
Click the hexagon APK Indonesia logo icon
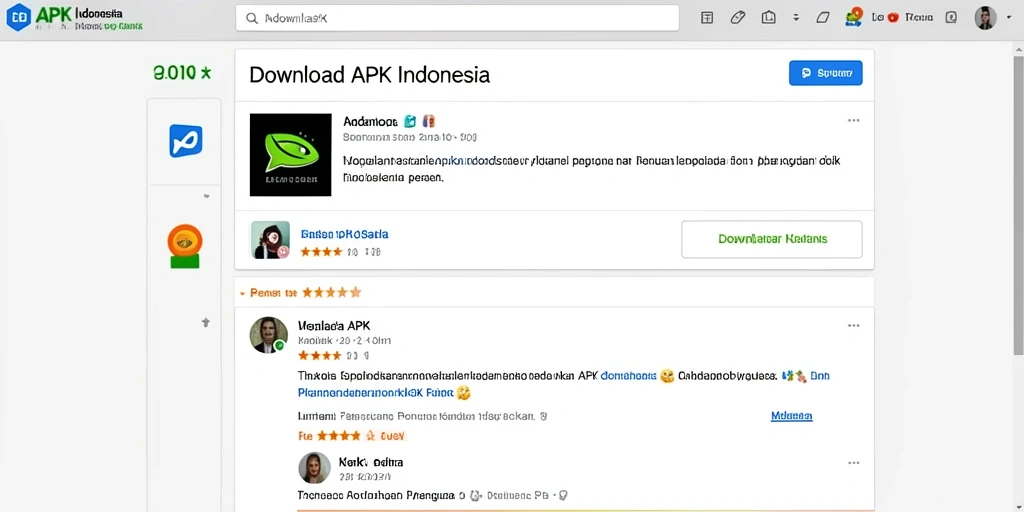click(18, 19)
